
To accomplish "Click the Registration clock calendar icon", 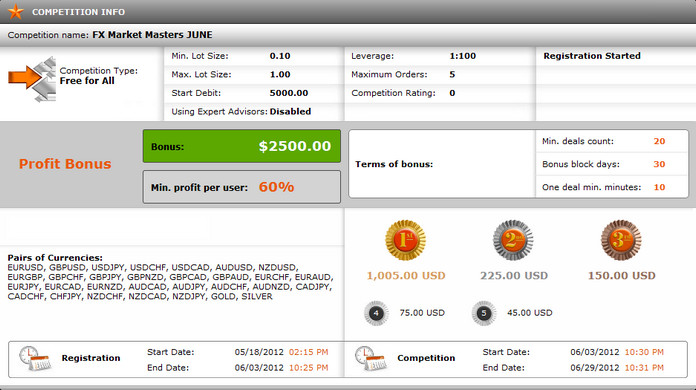I will (x=35, y=358).
